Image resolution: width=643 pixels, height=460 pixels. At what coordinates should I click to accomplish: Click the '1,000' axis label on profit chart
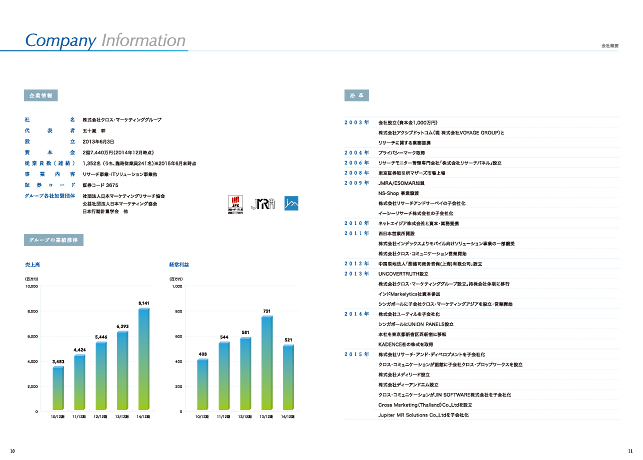point(177,286)
